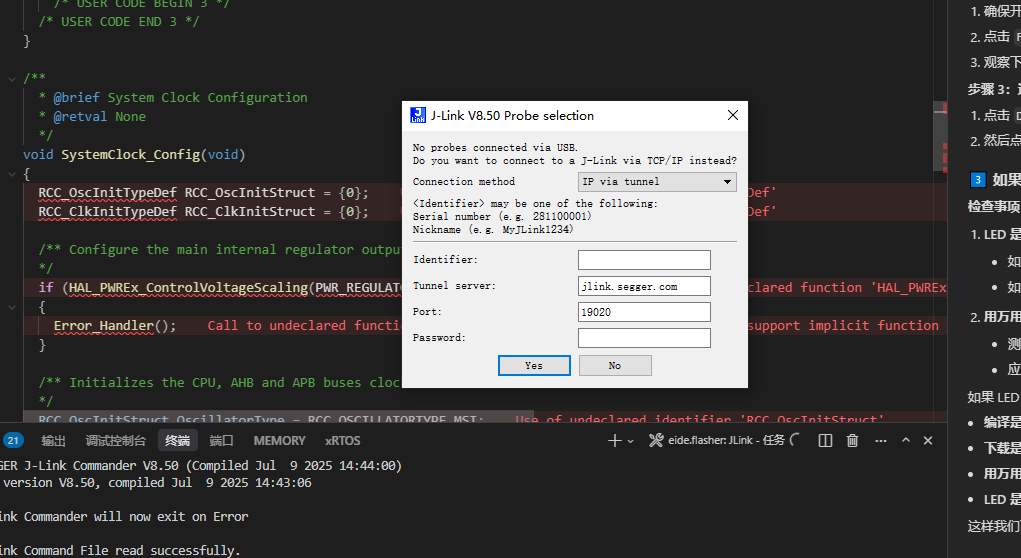Switch to the 调试控制台 panel tab
1021x558 pixels.
115,441
